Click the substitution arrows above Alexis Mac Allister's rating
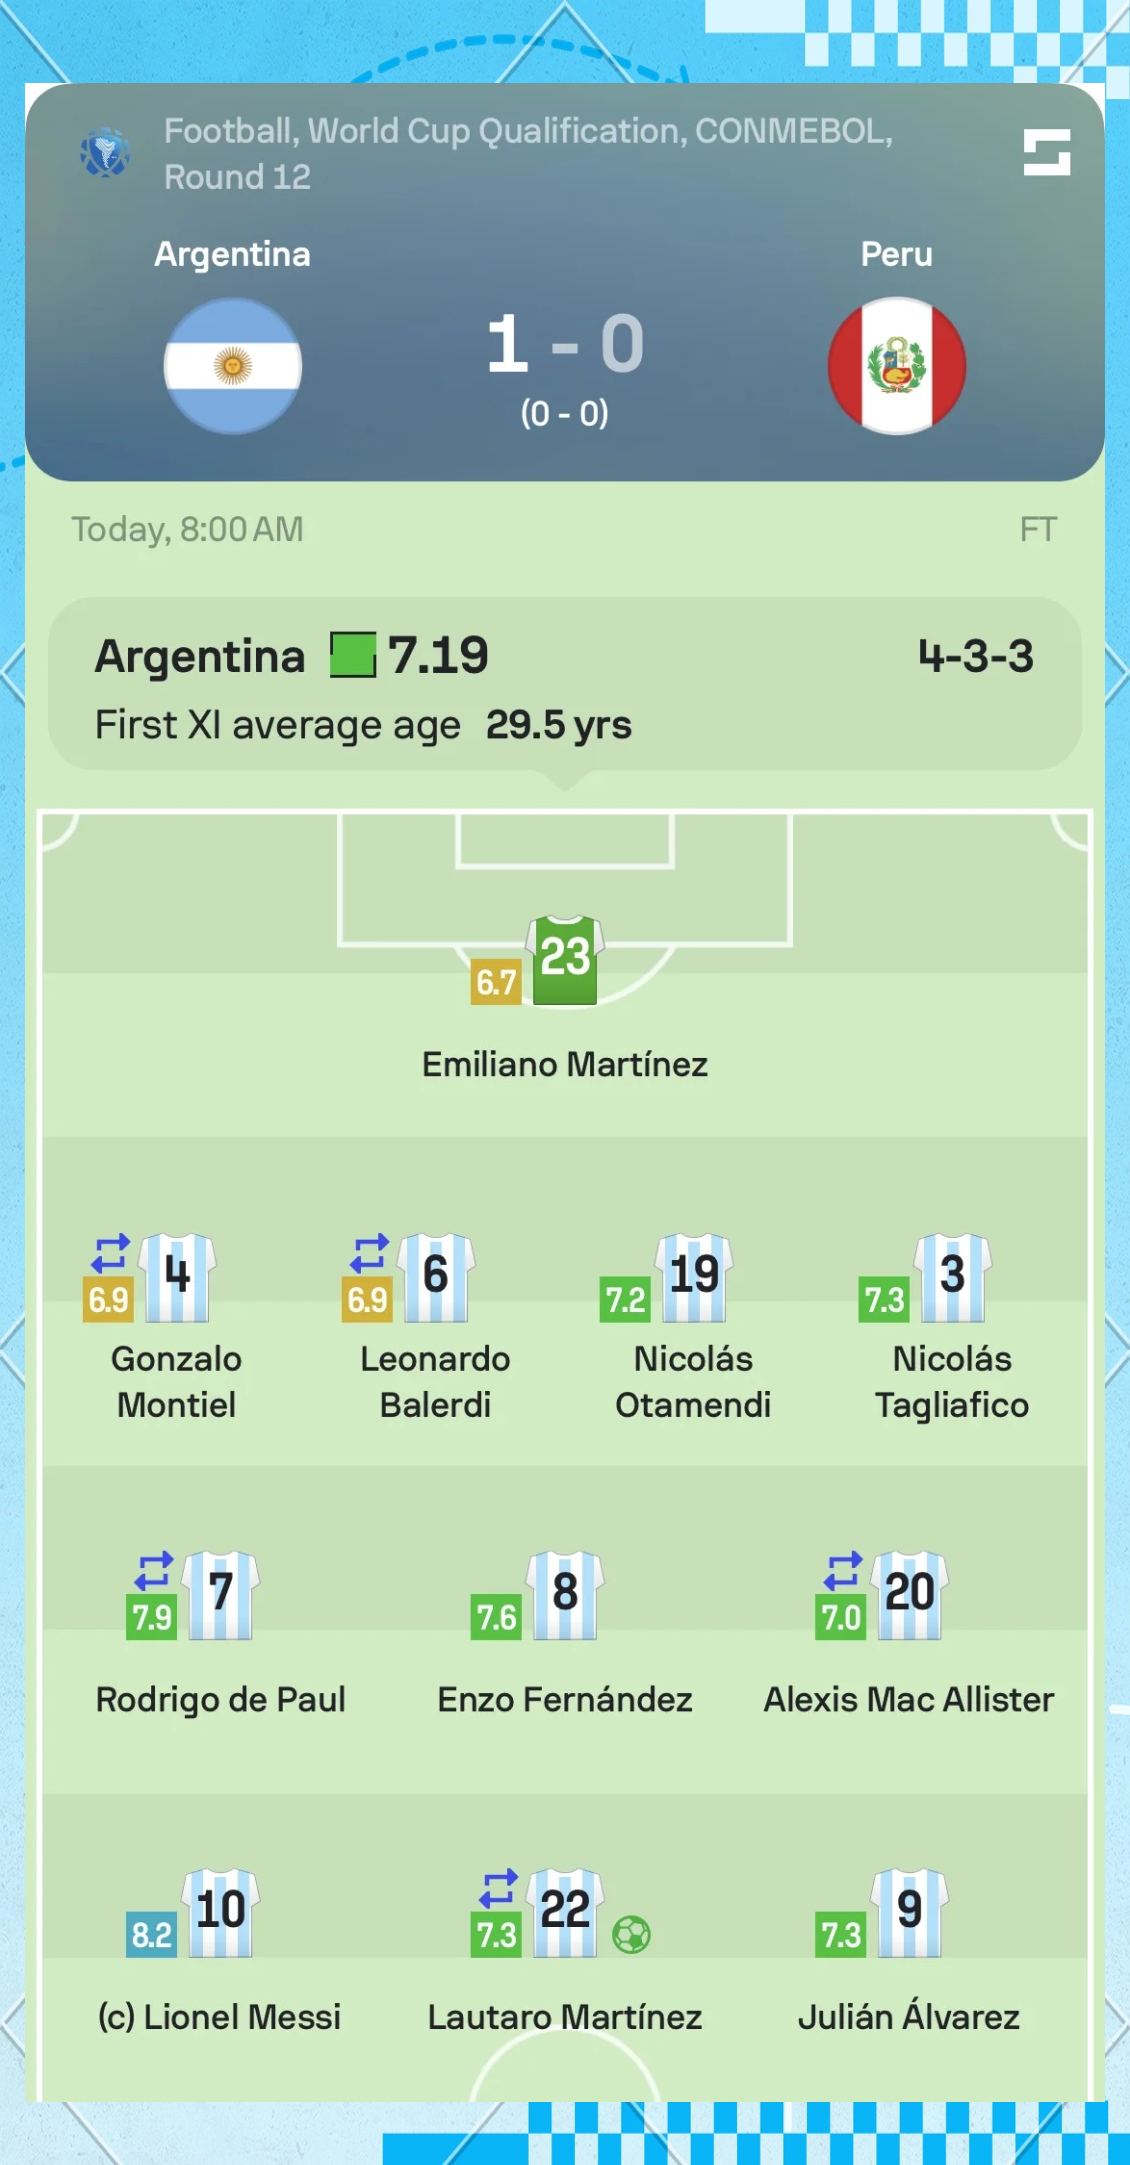This screenshot has width=1130, height=2165. pos(843,1571)
